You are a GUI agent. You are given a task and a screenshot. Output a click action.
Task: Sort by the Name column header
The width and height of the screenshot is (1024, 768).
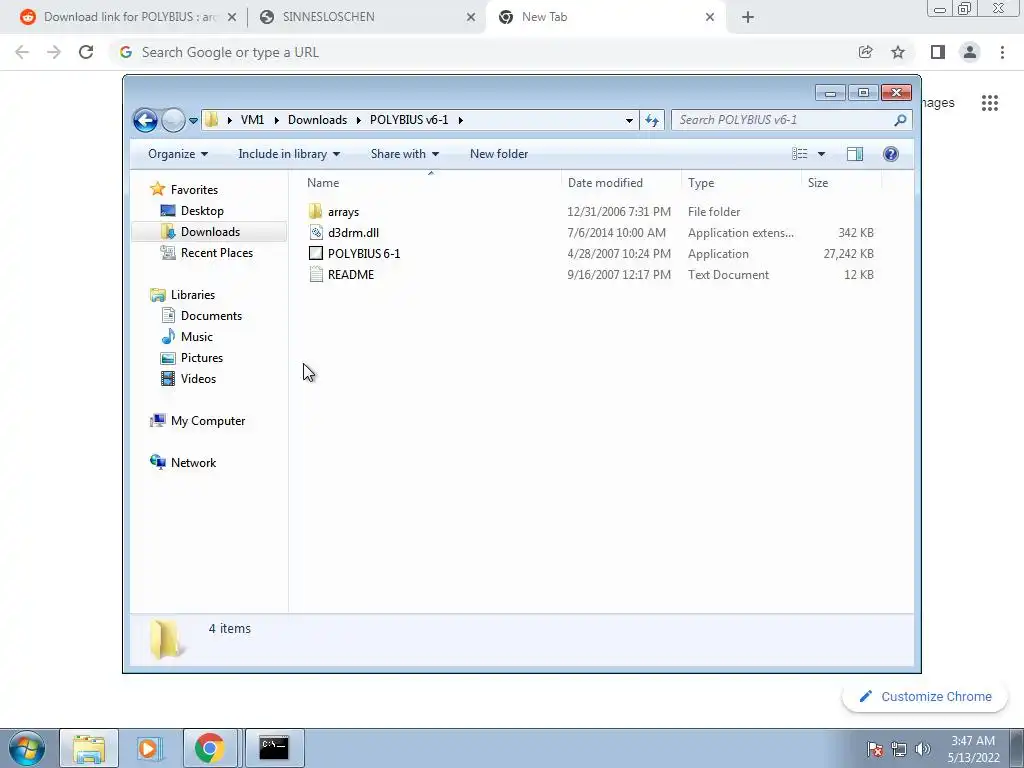point(430,183)
